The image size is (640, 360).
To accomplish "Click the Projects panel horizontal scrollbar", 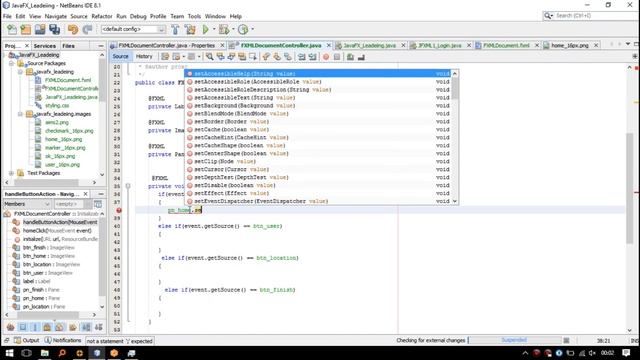I will 51,182.
